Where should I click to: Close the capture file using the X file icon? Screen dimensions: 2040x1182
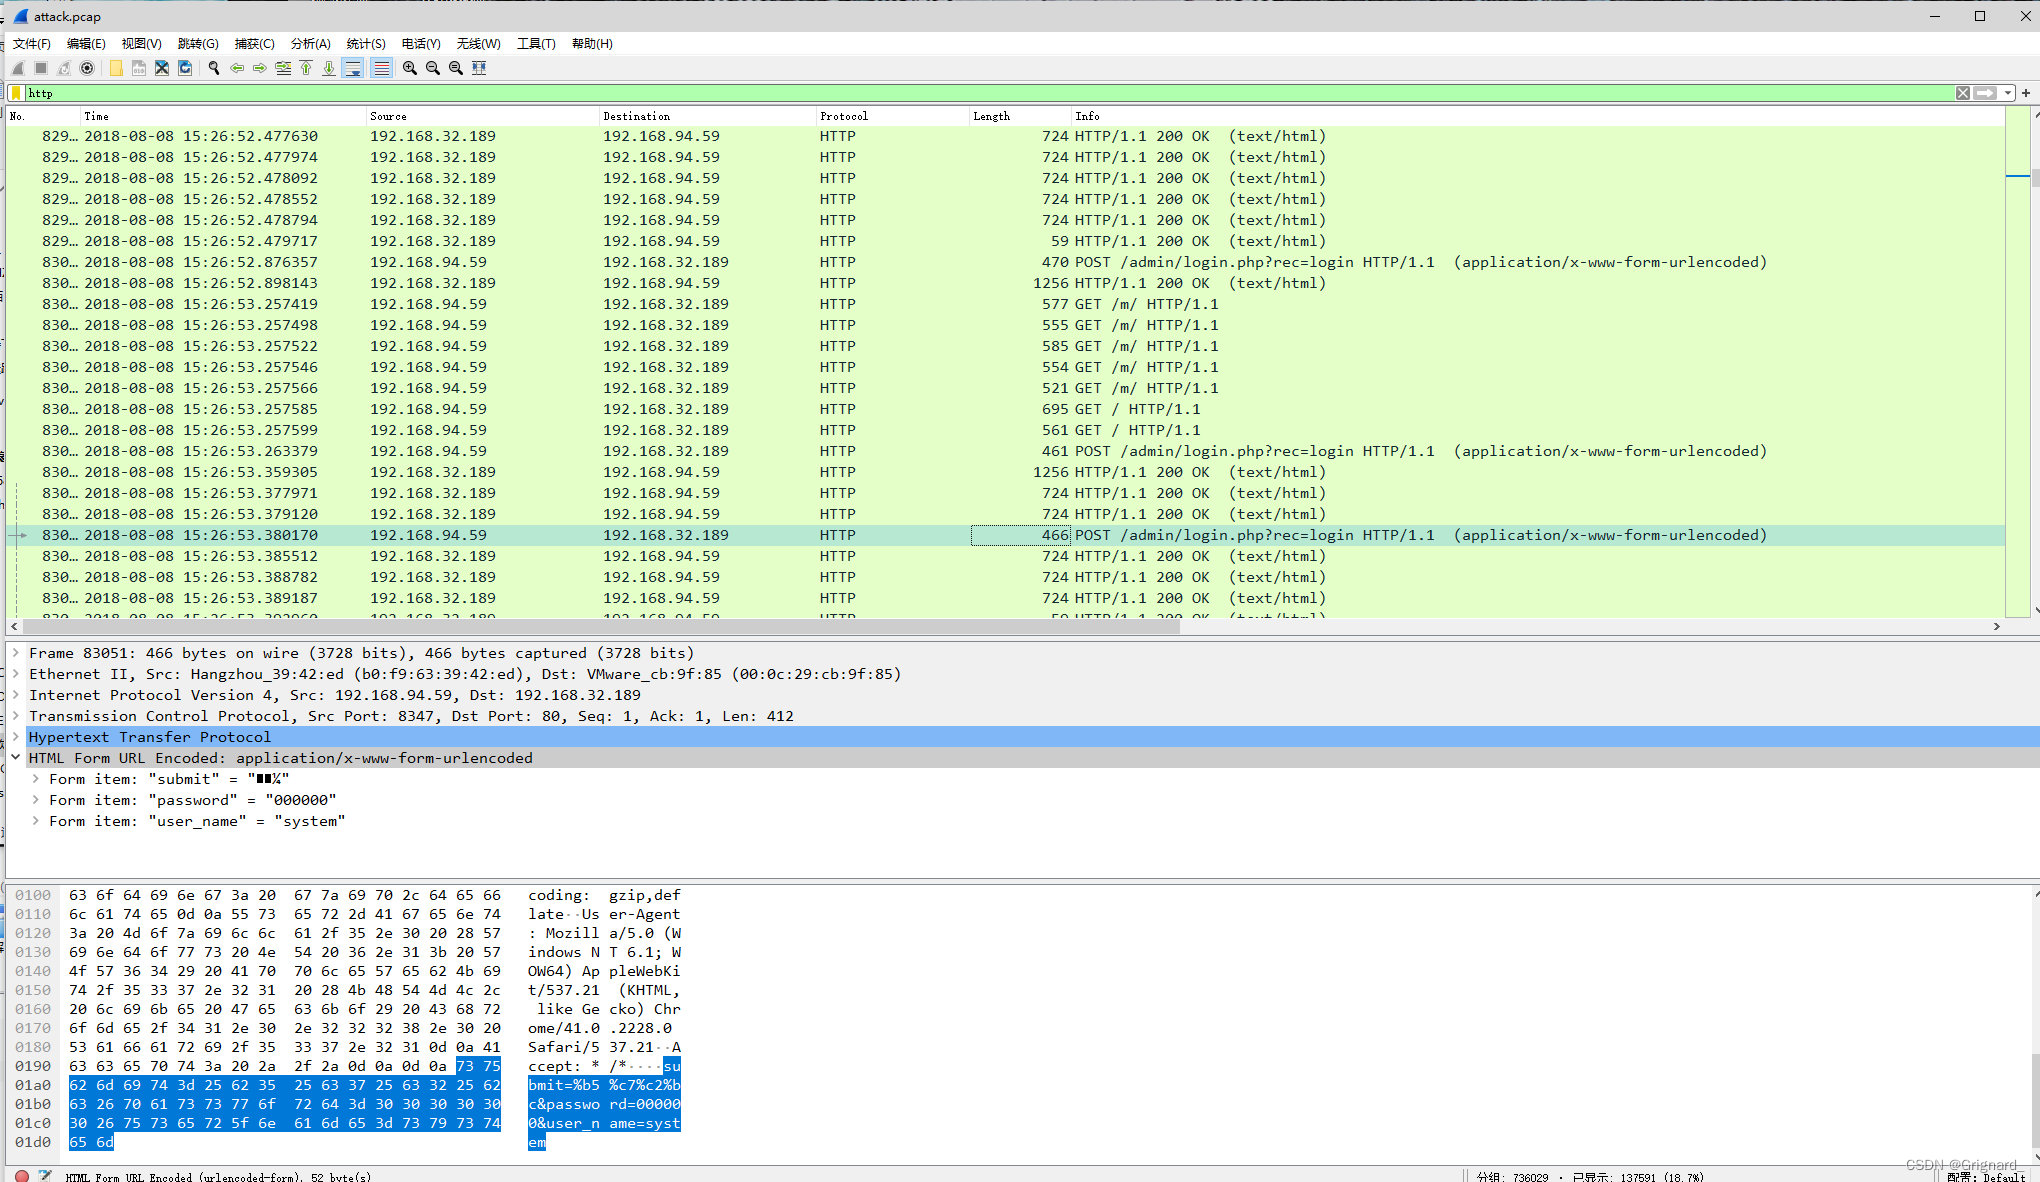click(x=162, y=68)
